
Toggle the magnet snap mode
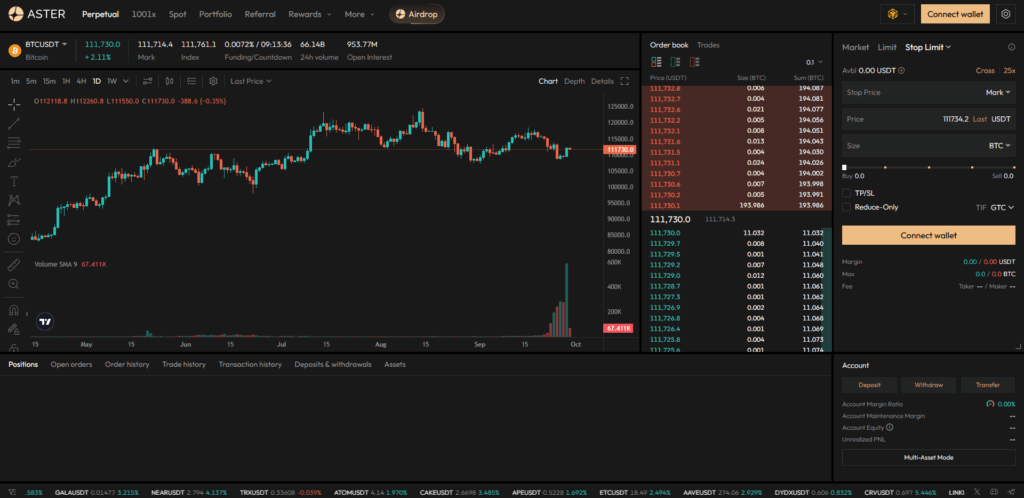click(14, 310)
